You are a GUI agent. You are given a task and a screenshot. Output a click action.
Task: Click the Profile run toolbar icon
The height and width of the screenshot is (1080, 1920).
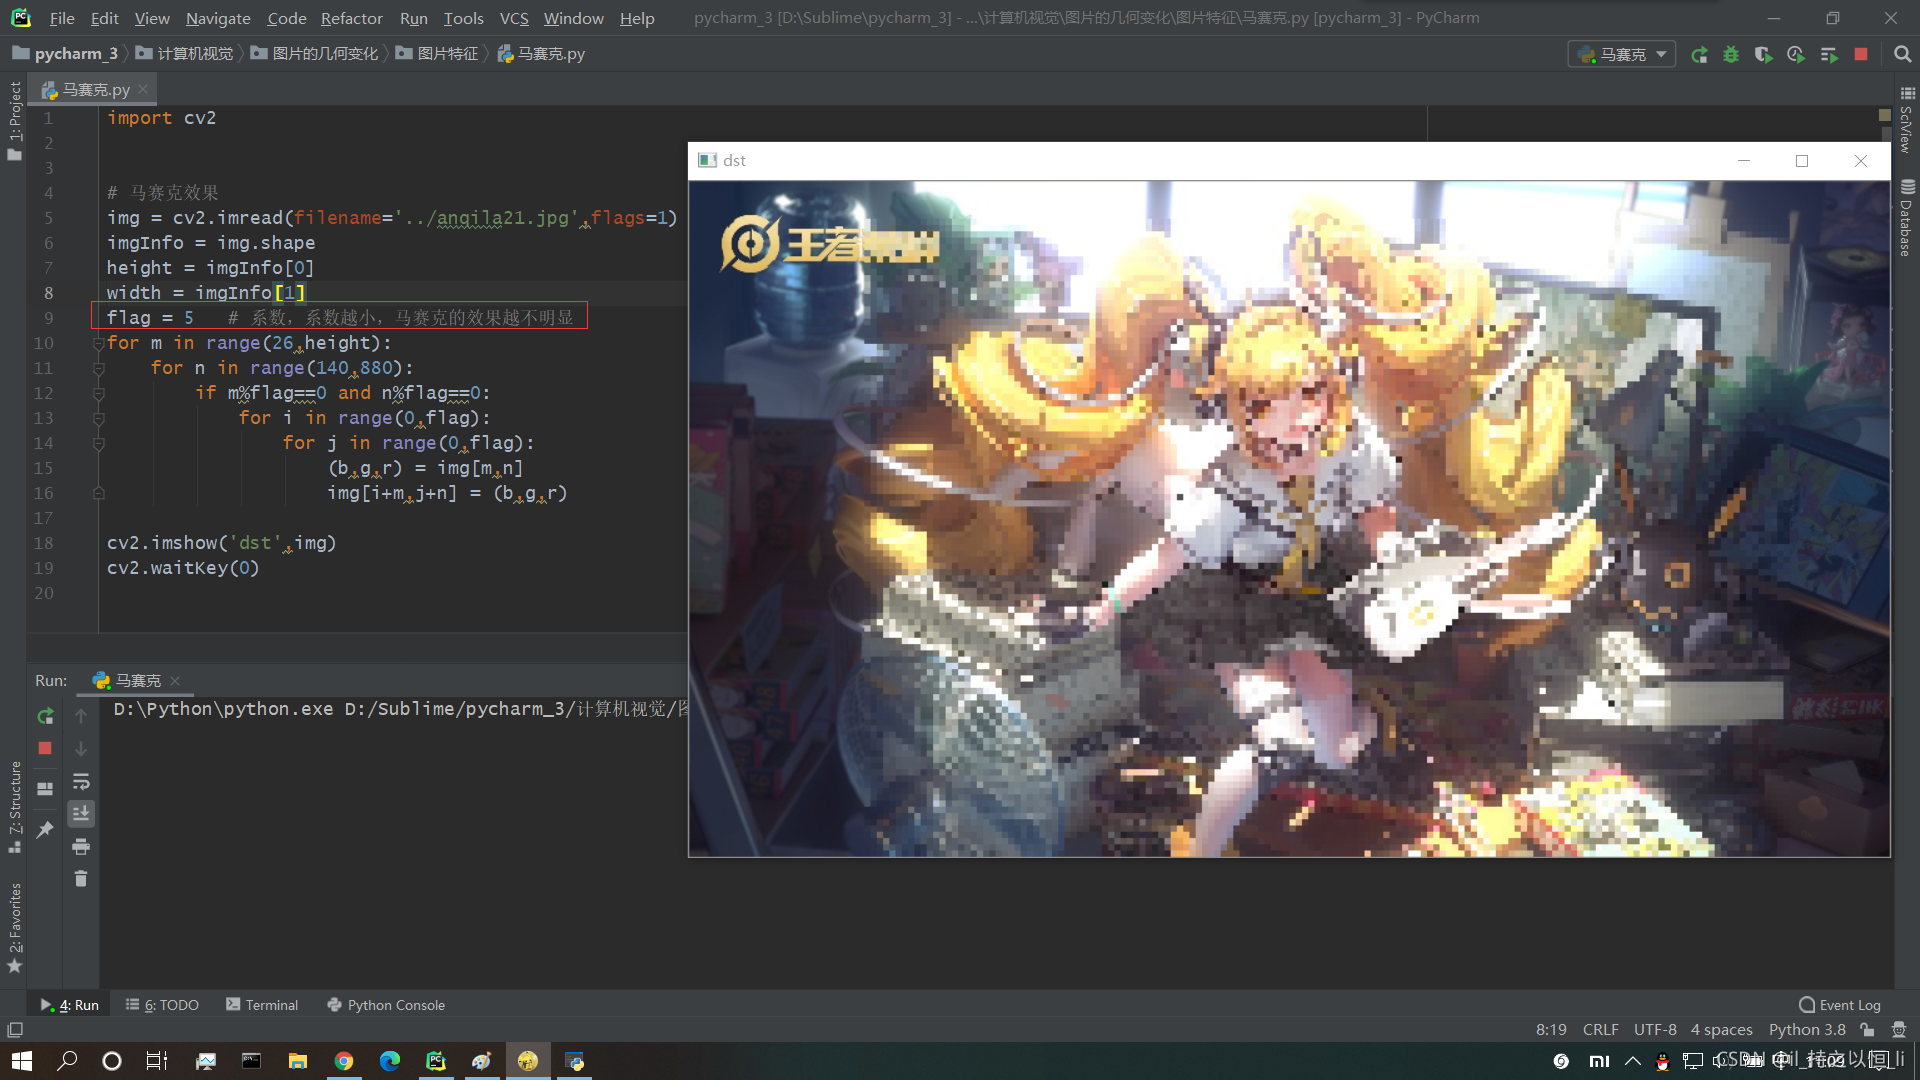pos(1796,55)
